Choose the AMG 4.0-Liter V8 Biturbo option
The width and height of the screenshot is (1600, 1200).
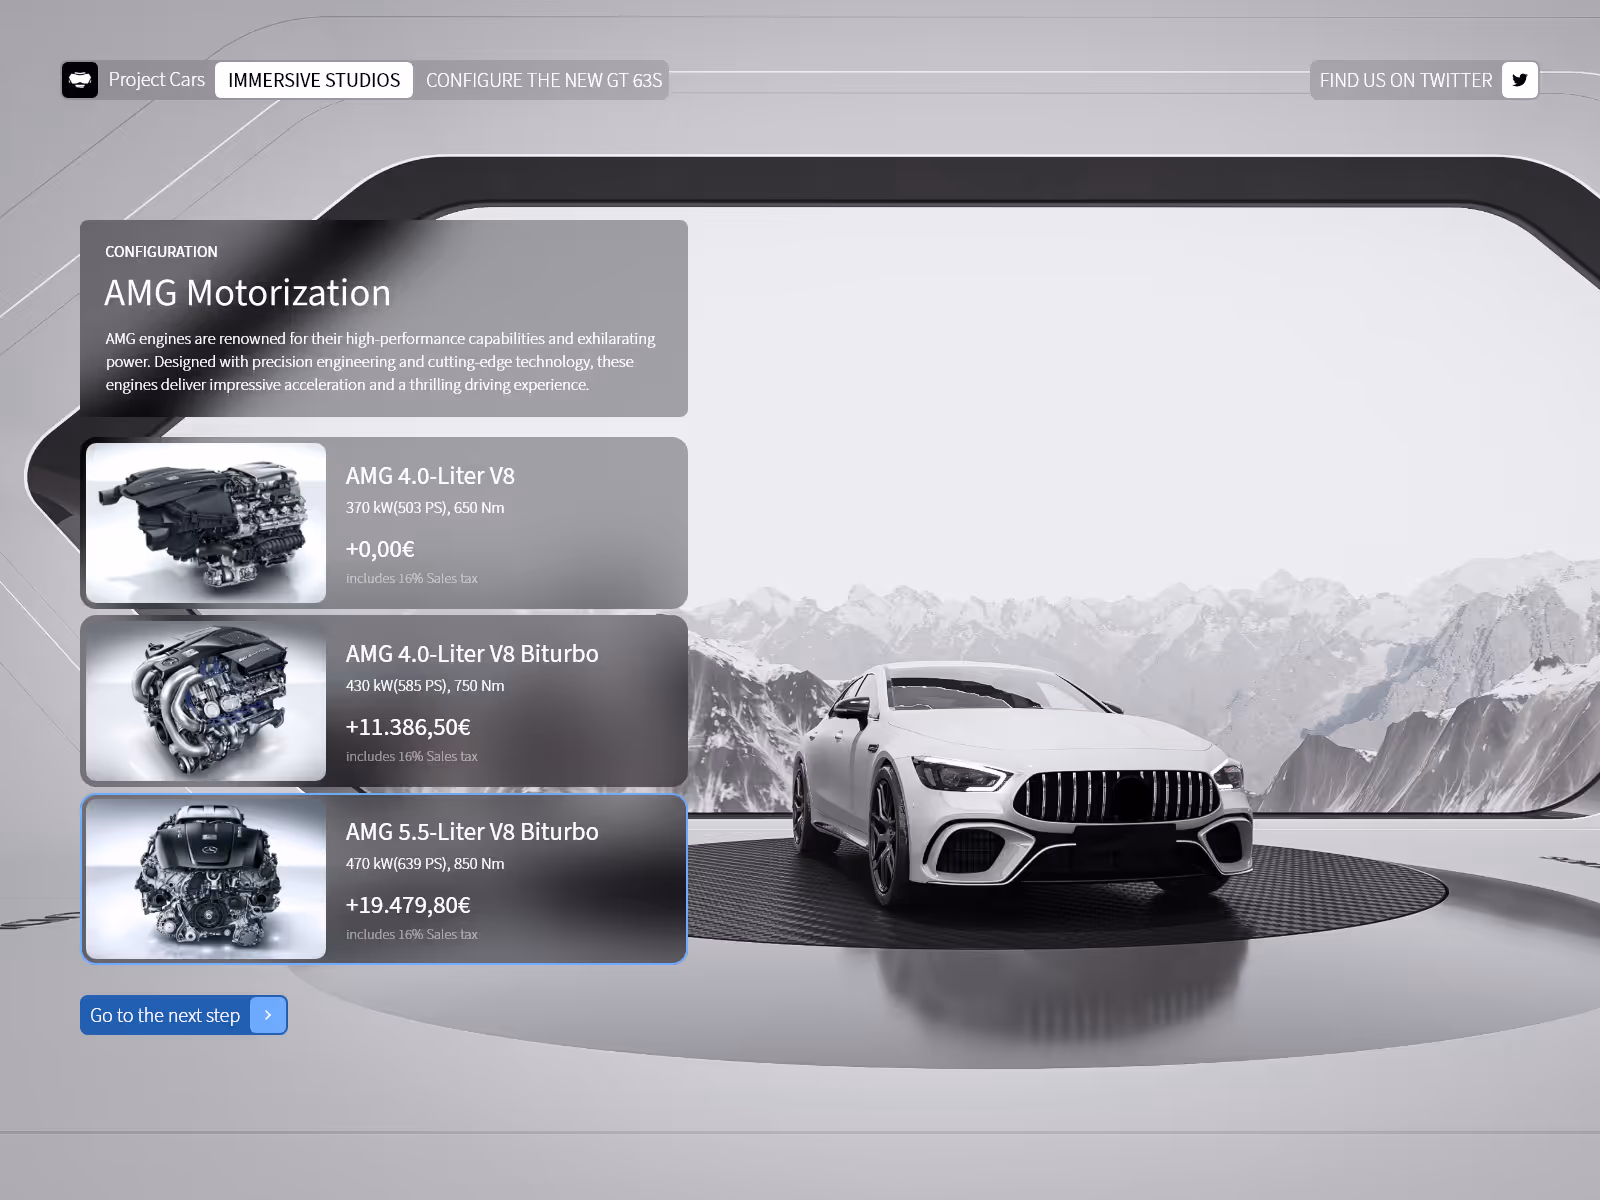pyautogui.click(x=384, y=701)
